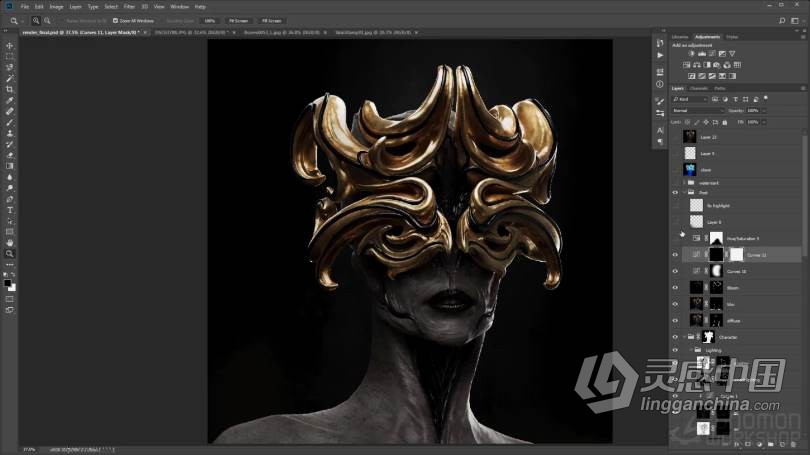The width and height of the screenshot is (810, 455).
Task: Open the Image menu
Action: click(56, 7)
